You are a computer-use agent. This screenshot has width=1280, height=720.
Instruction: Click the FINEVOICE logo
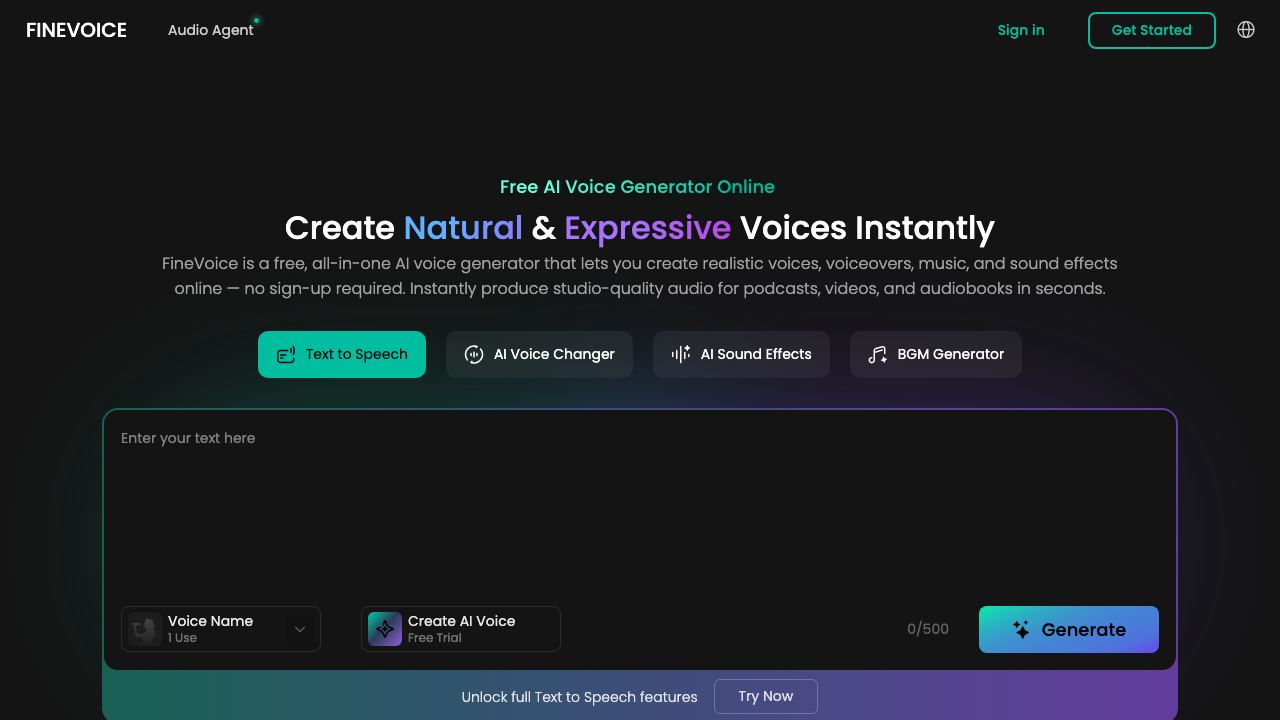point(76,30)
